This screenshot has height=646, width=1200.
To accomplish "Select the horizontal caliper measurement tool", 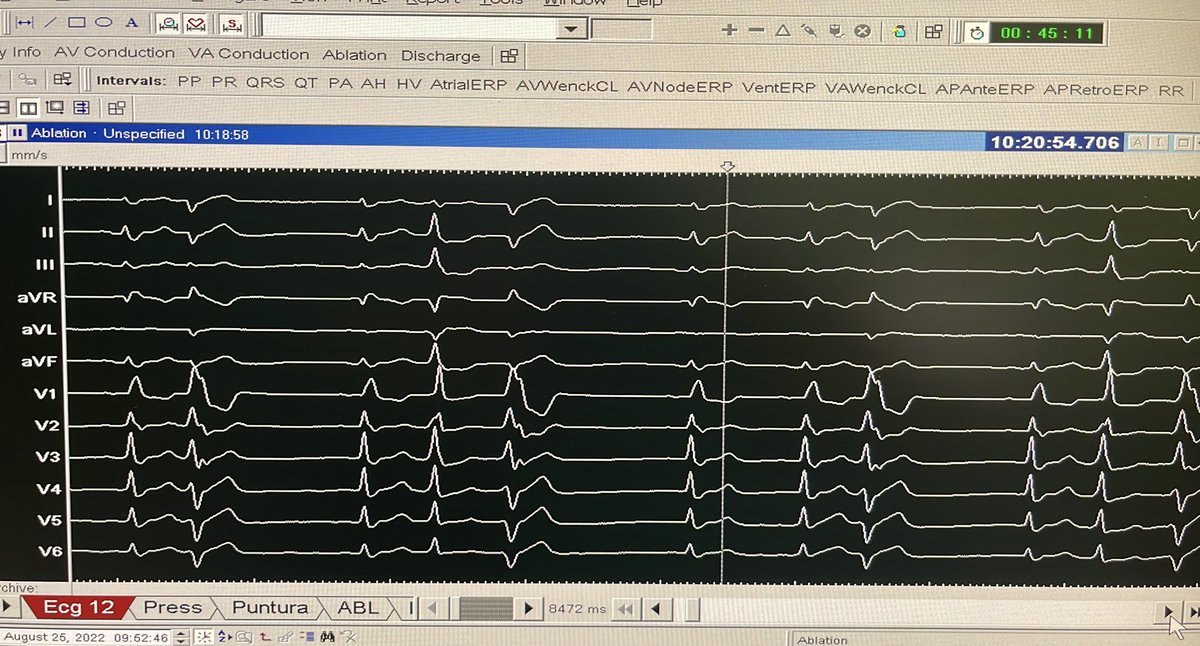I will tap(23, 22).
